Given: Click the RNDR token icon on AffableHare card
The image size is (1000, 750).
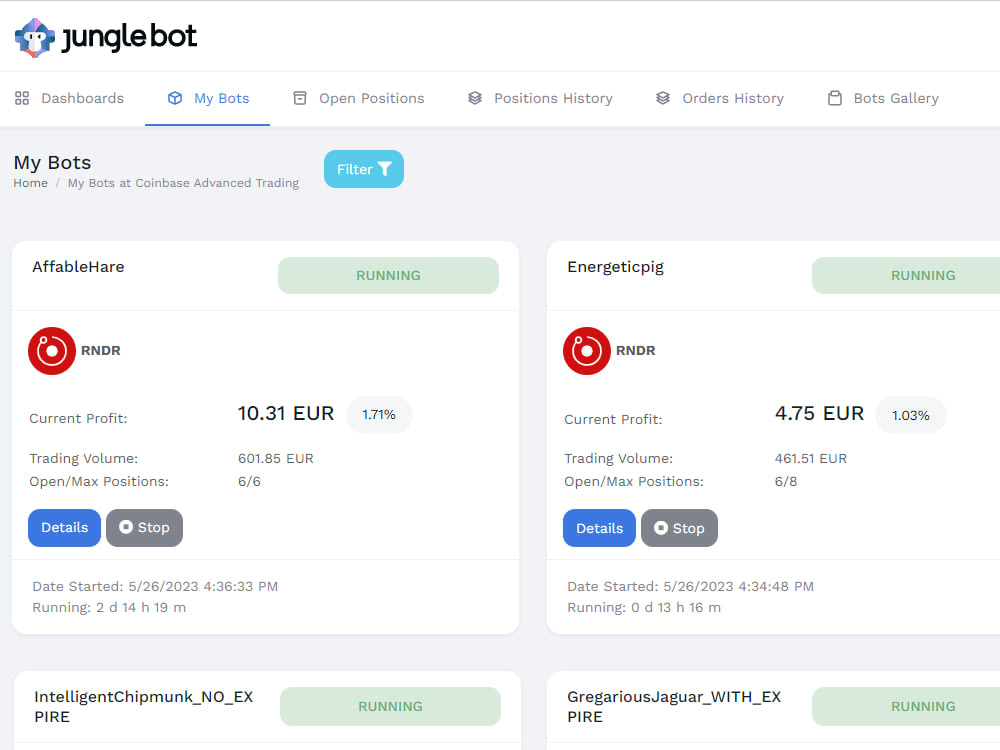Looking at the screenshot, I should click(52, 351).
